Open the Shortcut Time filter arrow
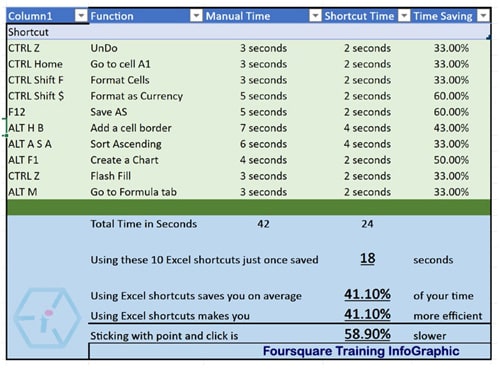 [404, 16]
